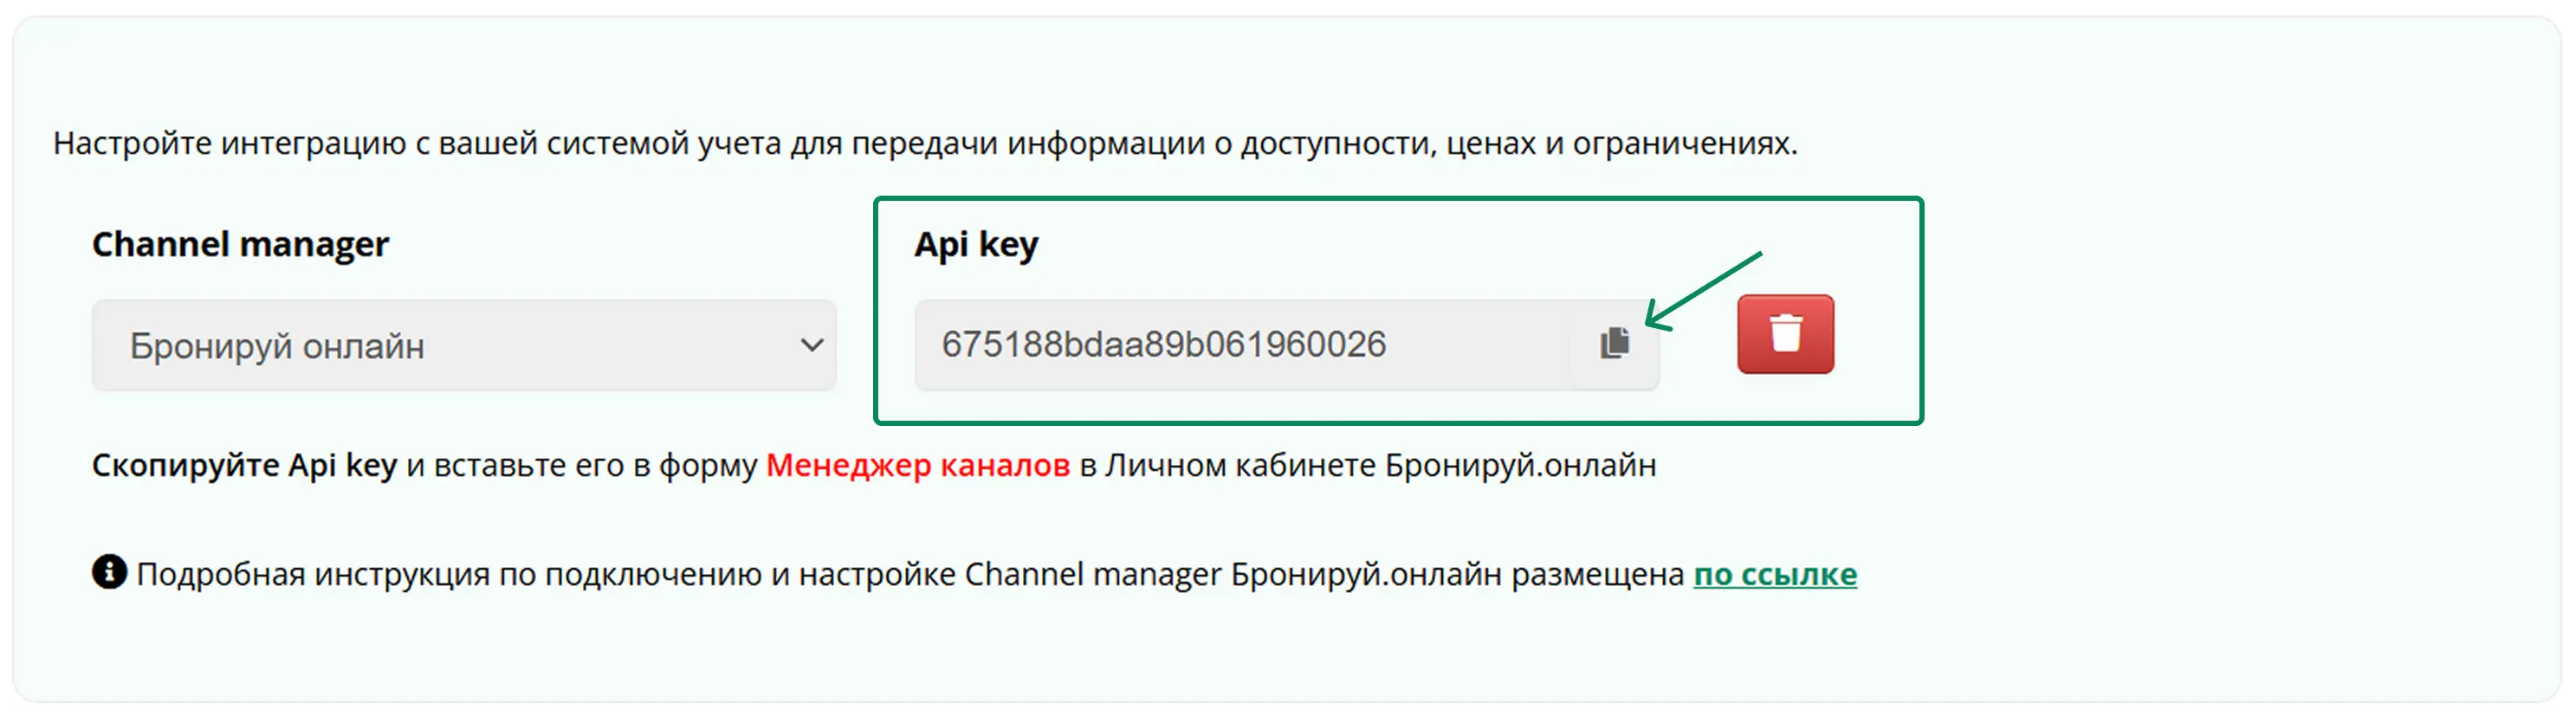Screen dimensions: 2576x722
Task: Click the key value 675188bdaa89b061960026
Action: pos(1164,344)
